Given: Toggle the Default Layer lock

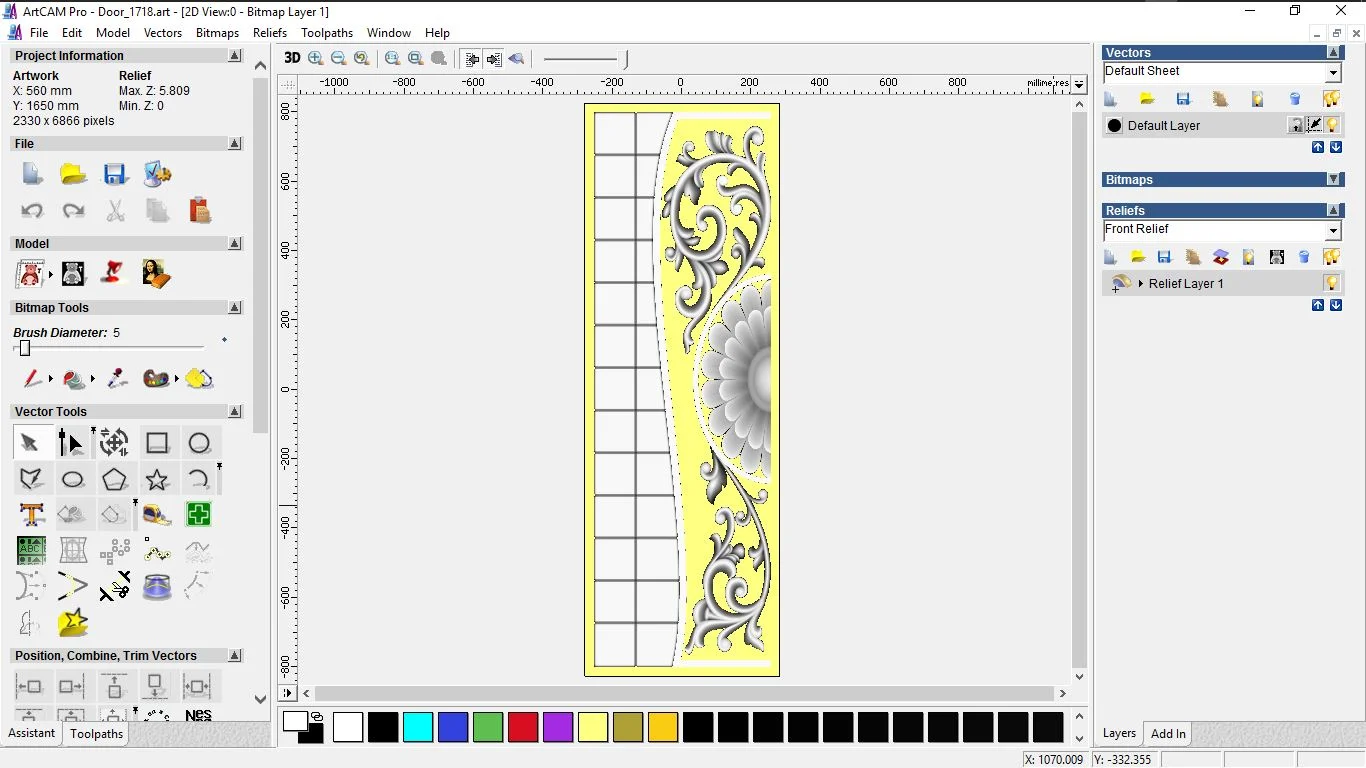Looking at the screenshot, I should point(1296,125).
